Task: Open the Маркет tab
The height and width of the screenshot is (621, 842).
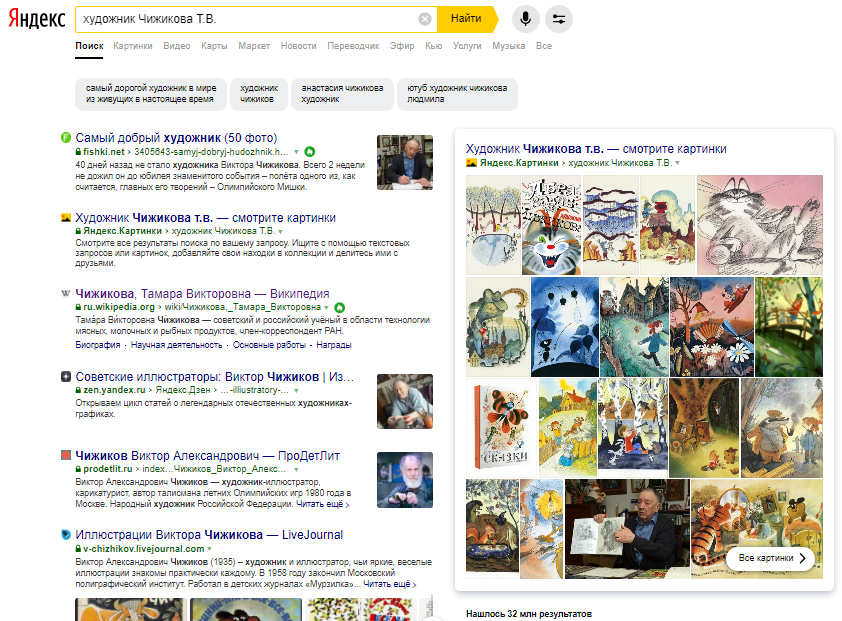Action: coord(254,46)
